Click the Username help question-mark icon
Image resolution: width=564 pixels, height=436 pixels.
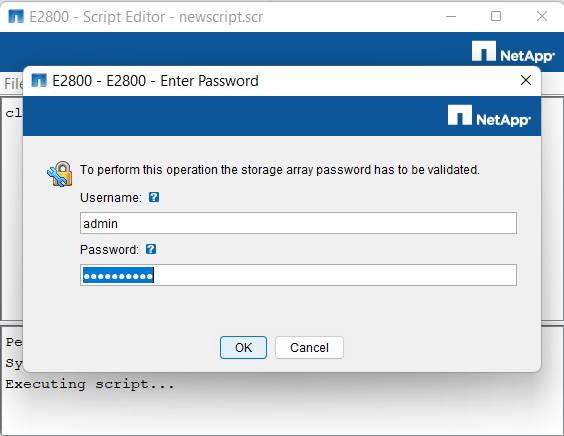pos(154,197)
